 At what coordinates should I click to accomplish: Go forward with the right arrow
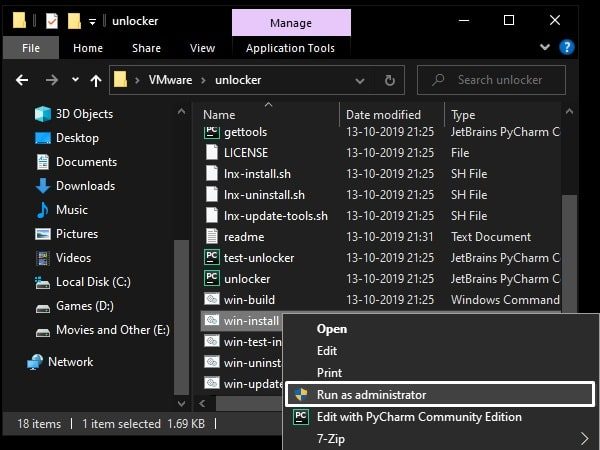(x=52, y=80)
